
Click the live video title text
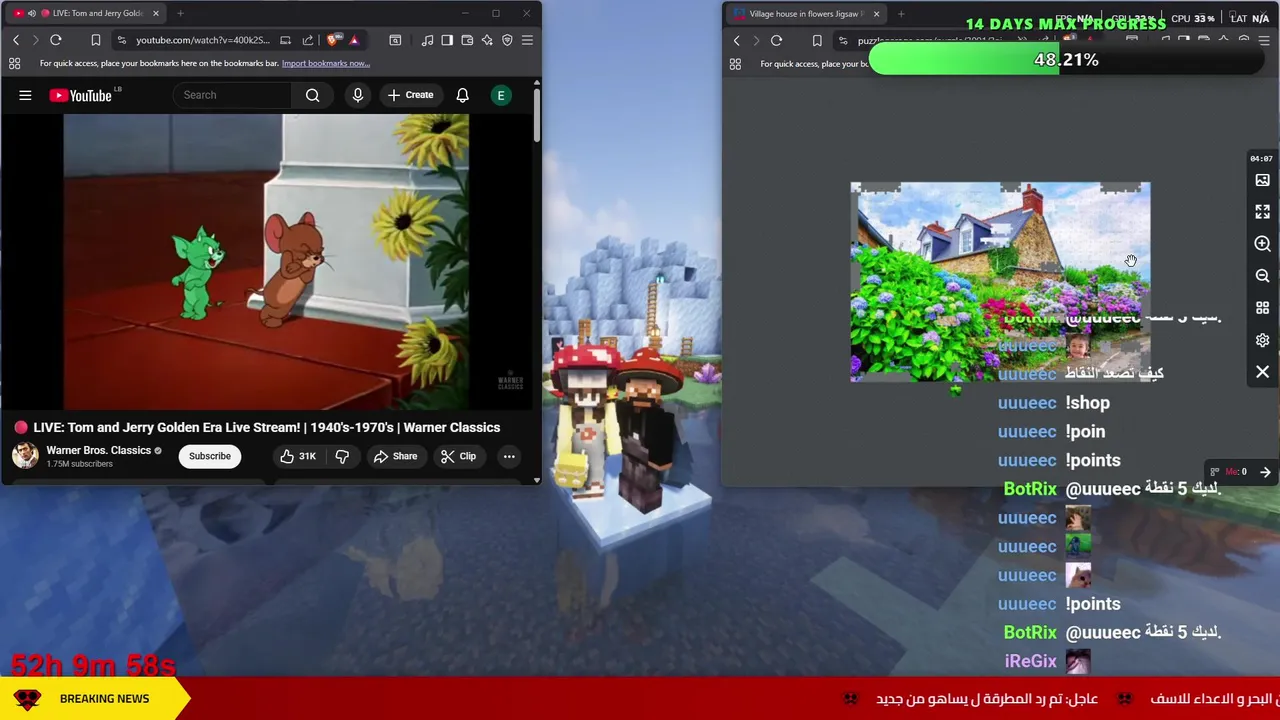coord(266,427)
